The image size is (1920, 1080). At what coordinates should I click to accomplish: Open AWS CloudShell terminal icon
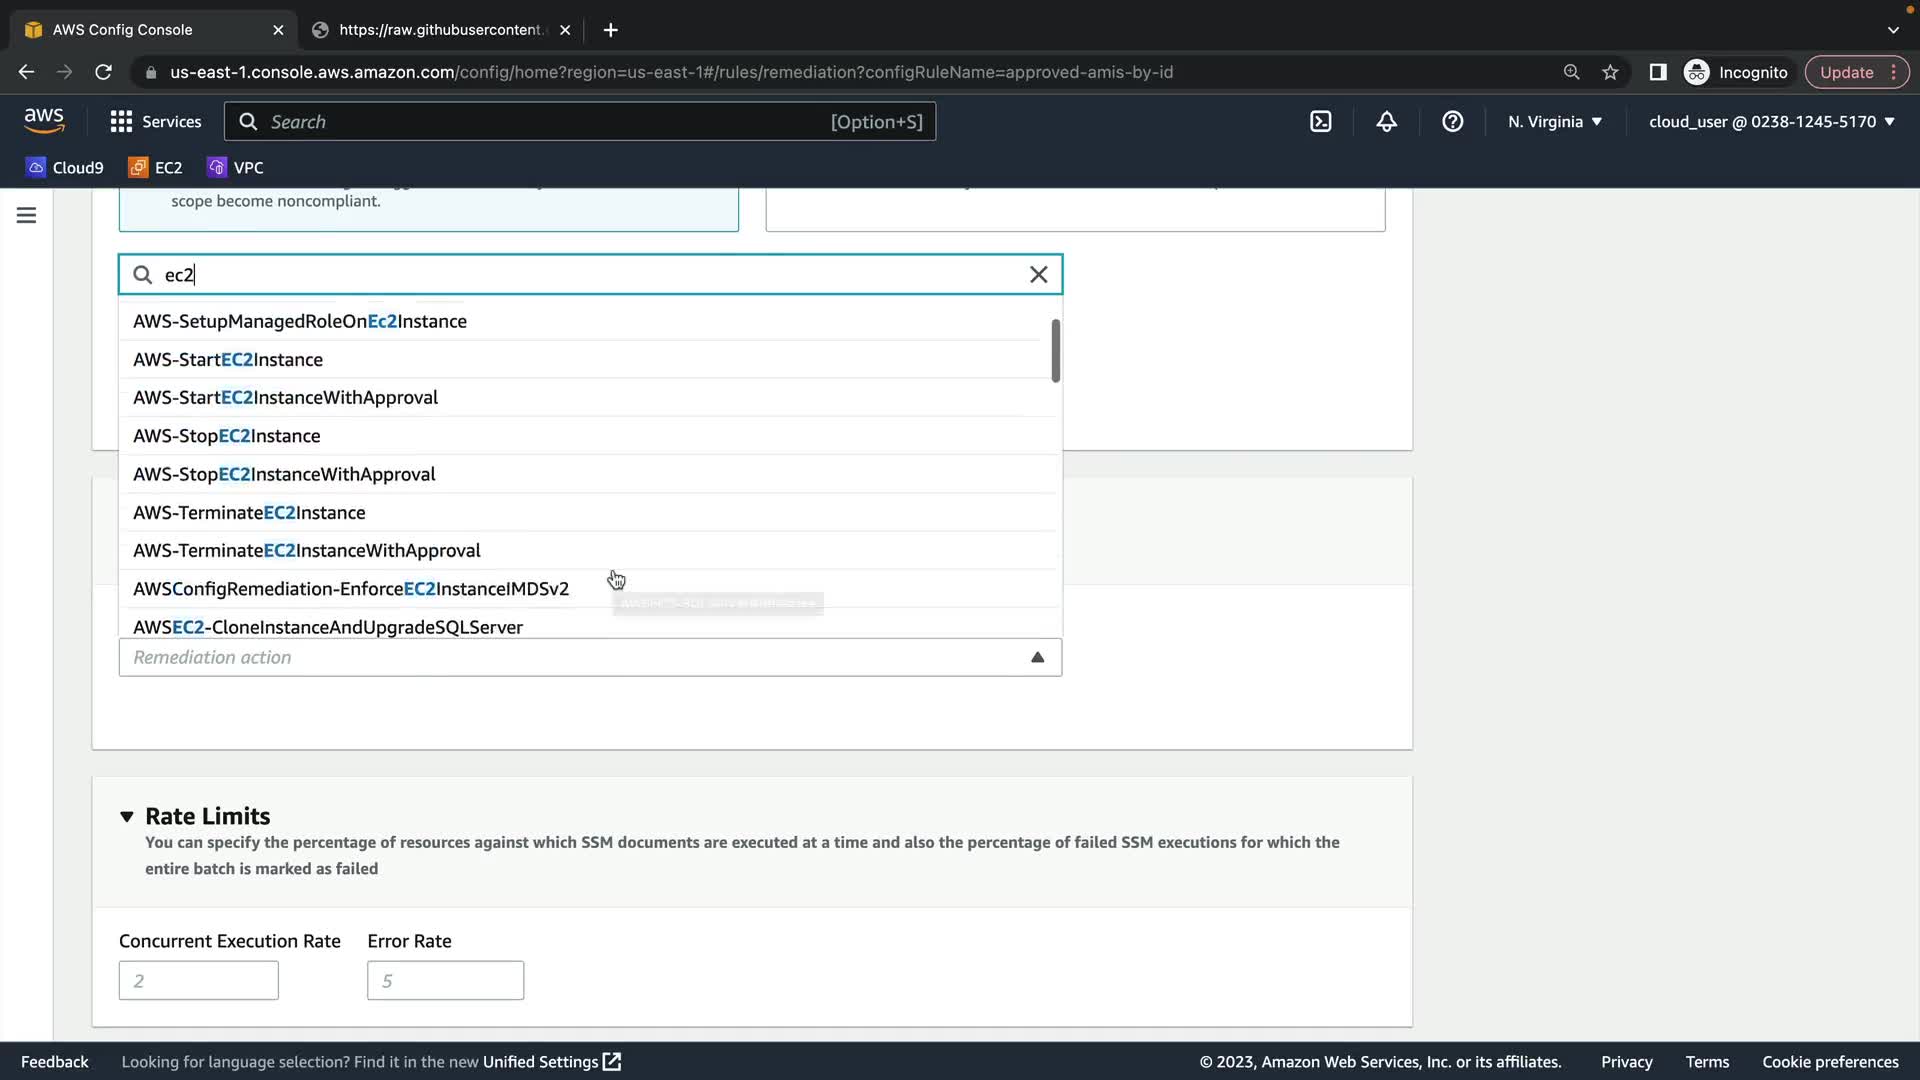click(1320, 121)
